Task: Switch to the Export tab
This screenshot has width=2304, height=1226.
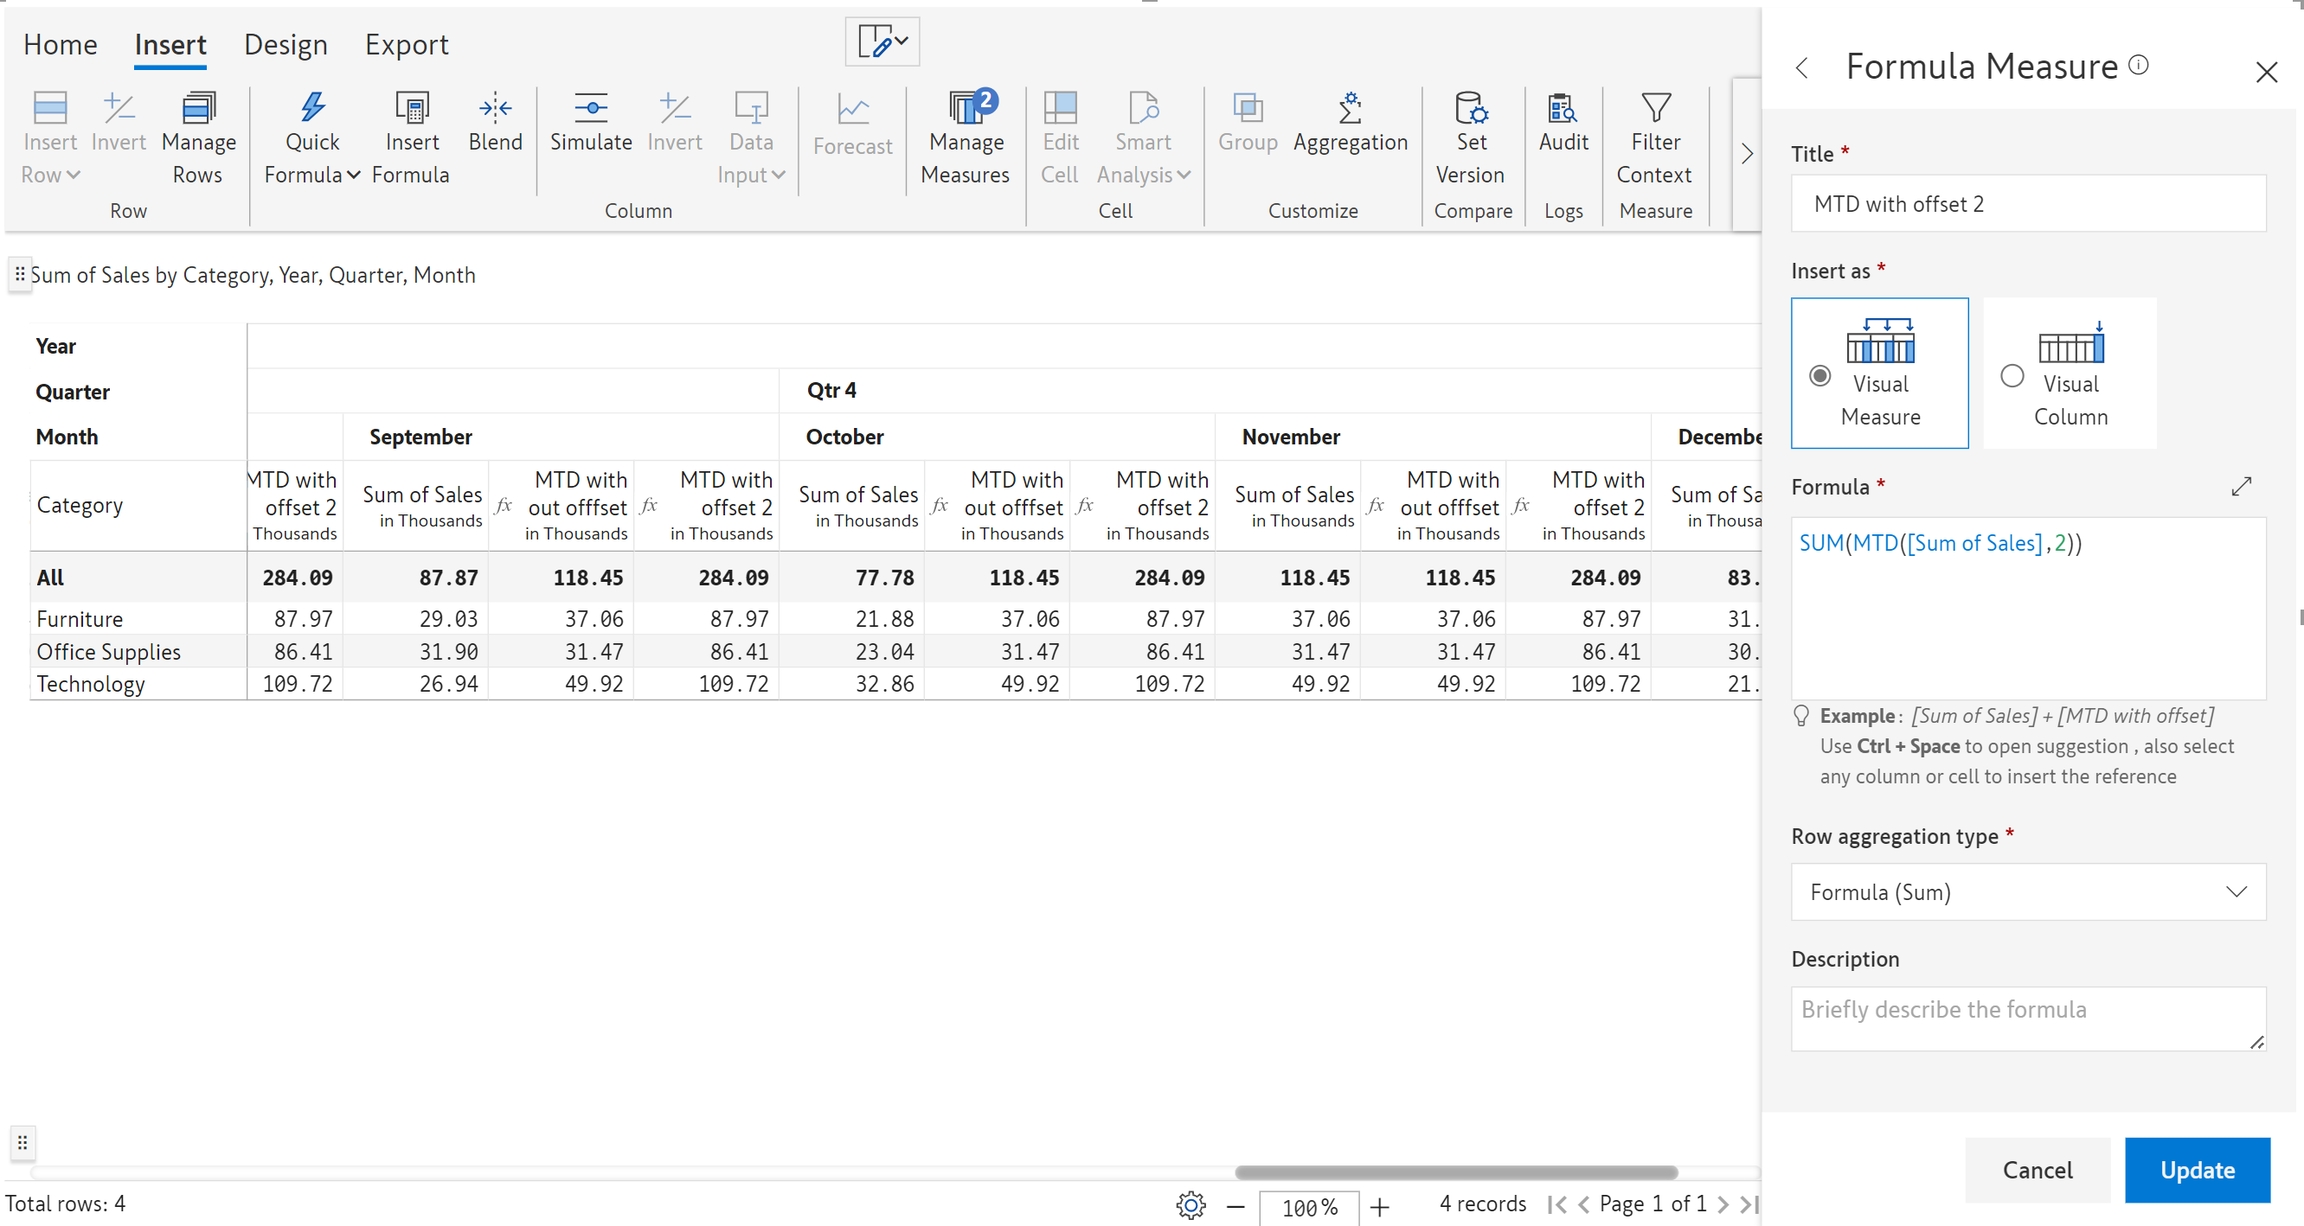Action: pos(406,45)
